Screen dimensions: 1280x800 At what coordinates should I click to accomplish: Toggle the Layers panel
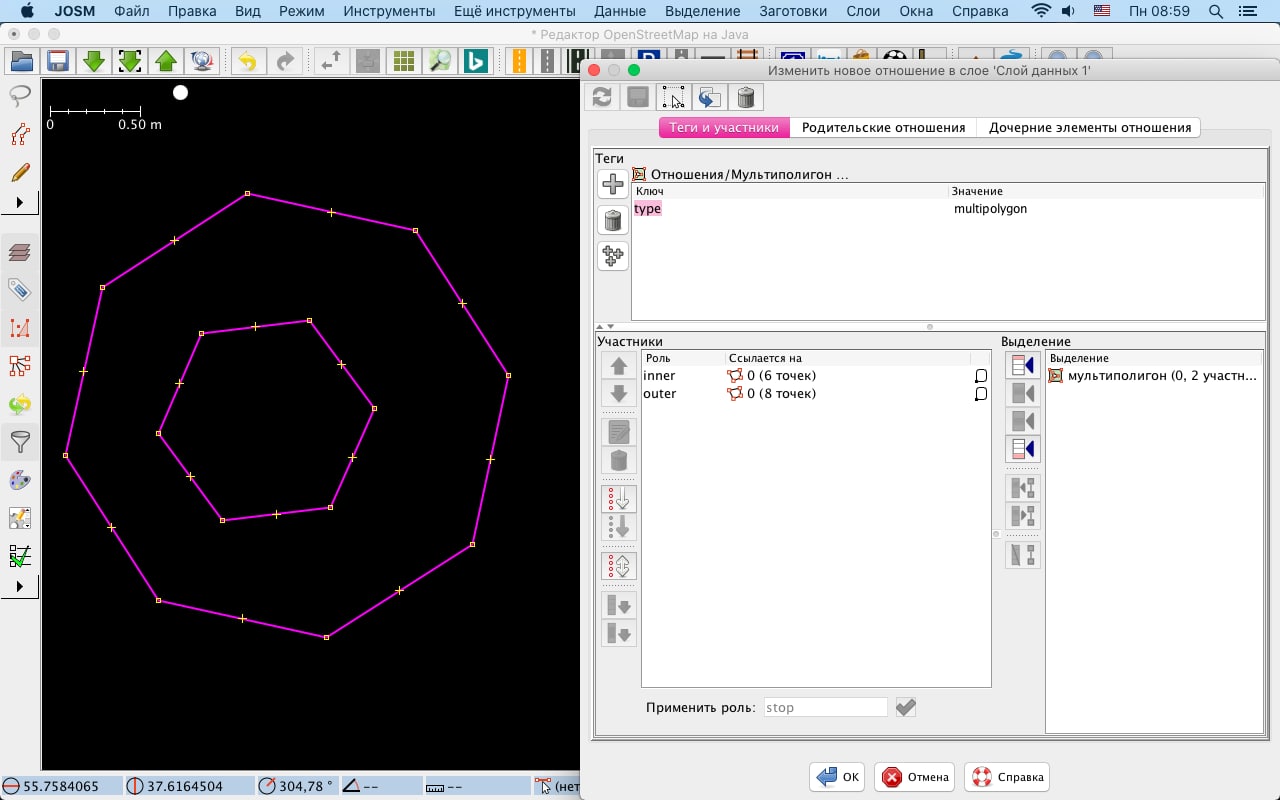tap(20, 252)
